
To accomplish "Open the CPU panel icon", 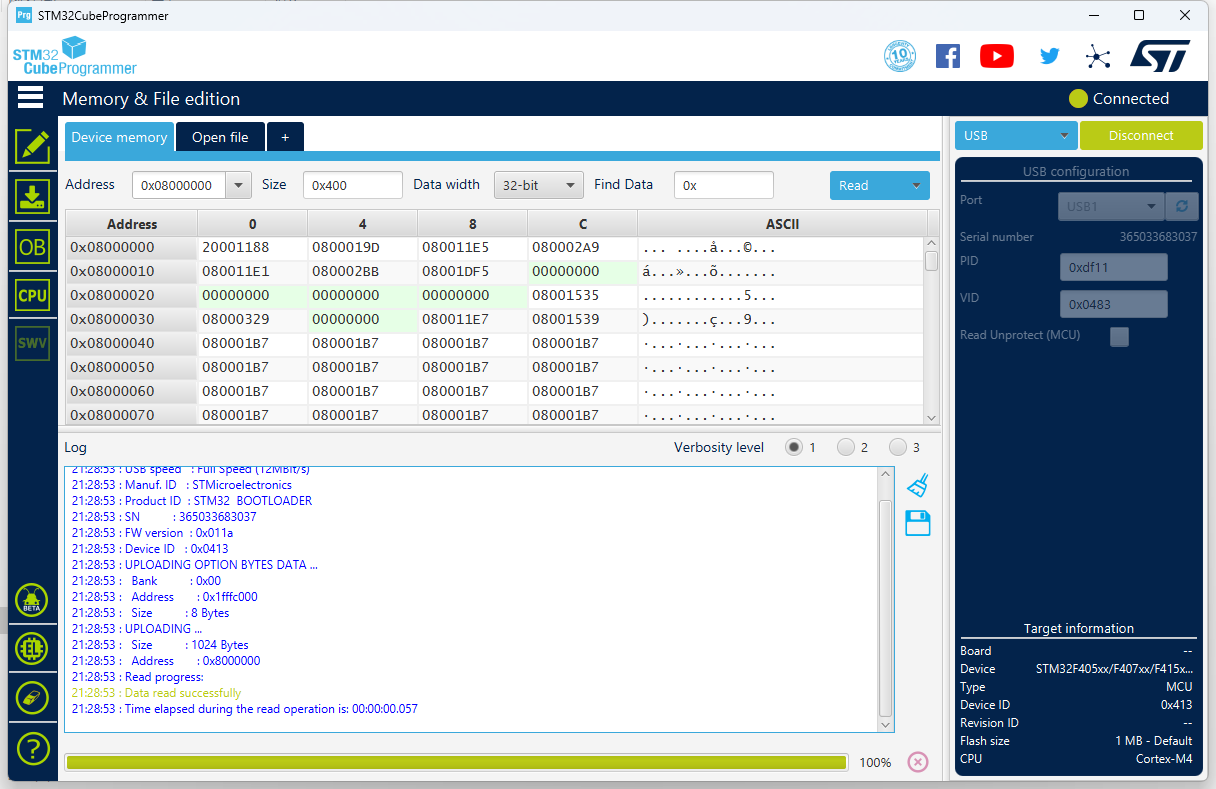I will pos(32,295).
